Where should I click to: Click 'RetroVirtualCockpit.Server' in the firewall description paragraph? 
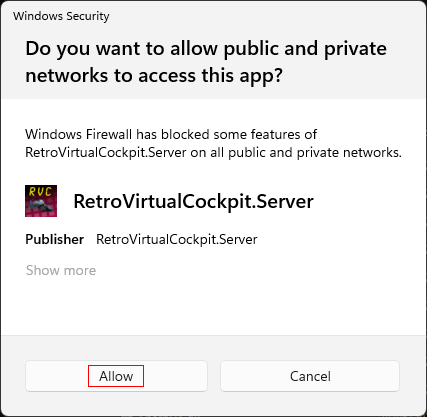(x=106, y=153)
